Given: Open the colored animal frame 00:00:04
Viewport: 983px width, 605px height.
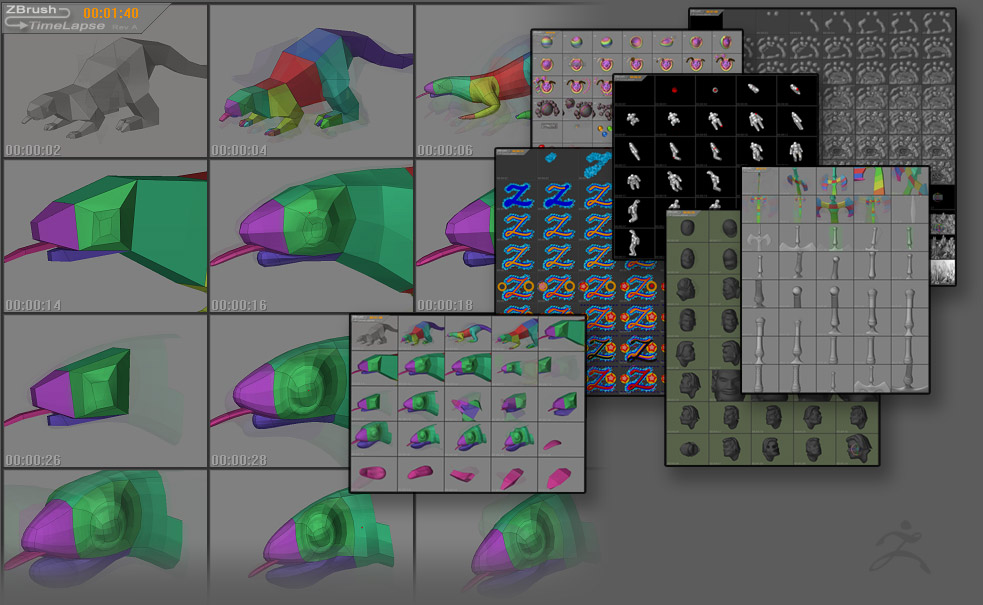Looking at the screenshot, I should (311, 82).
